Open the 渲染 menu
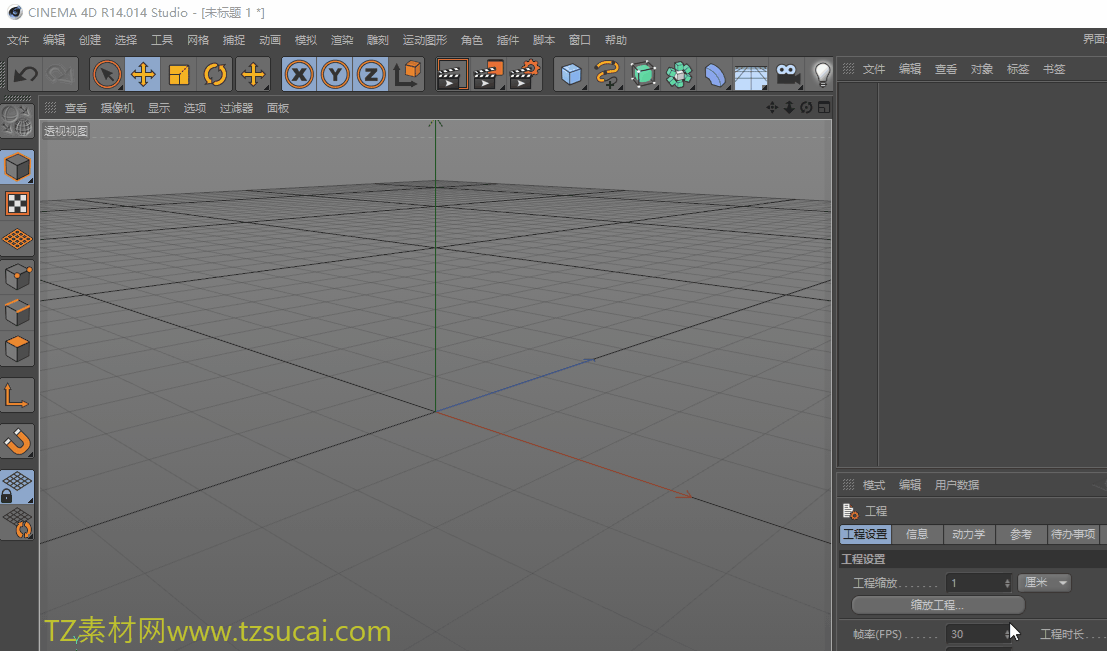The image size is (1107, 651). tap(342, 40)
